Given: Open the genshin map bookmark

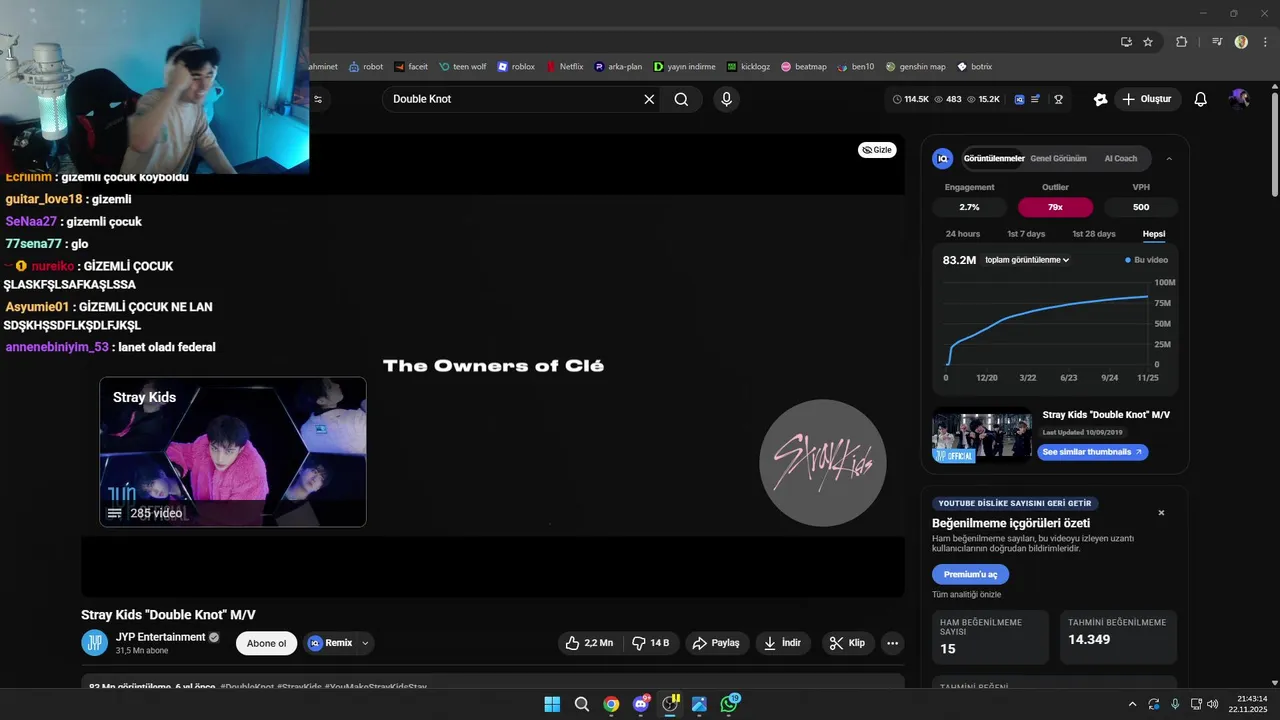Looking at the screenshot, I should pos(915,67).
